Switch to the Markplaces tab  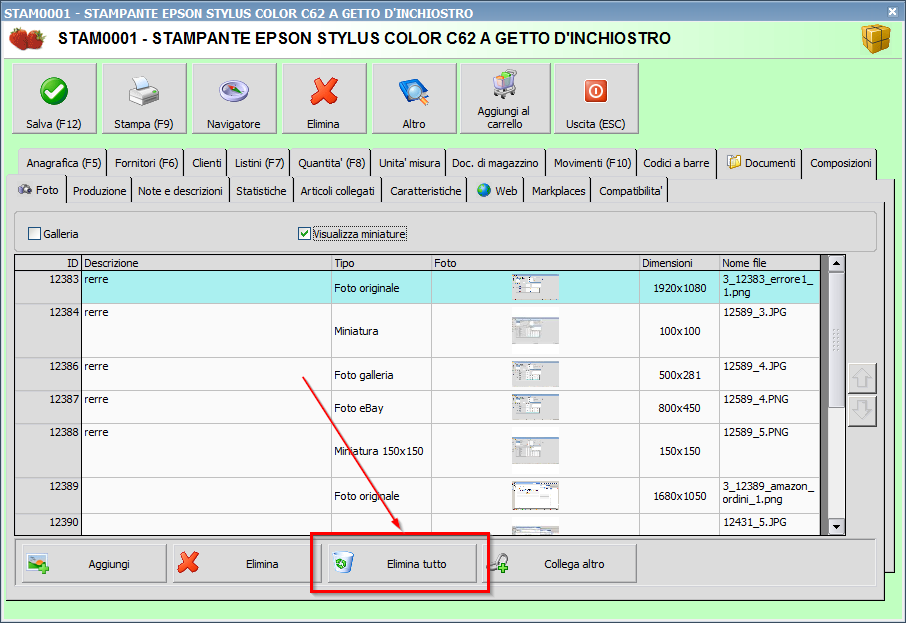(x=558, y=191)
